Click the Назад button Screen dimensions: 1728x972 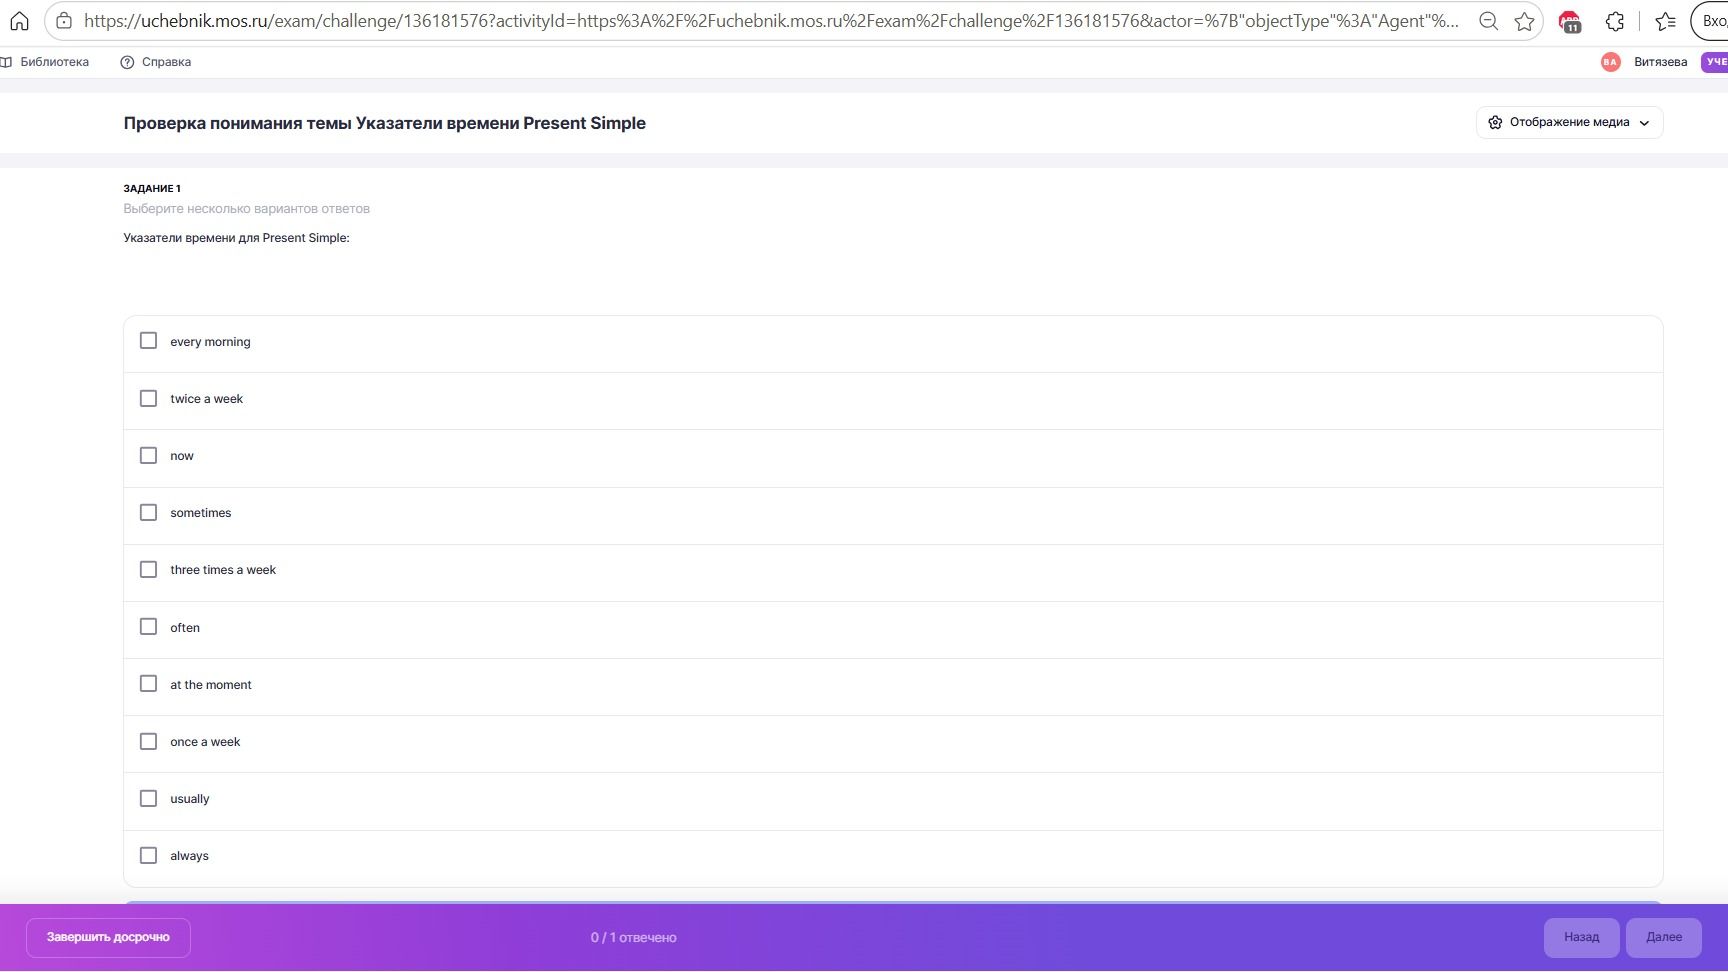coord(1581,937)
